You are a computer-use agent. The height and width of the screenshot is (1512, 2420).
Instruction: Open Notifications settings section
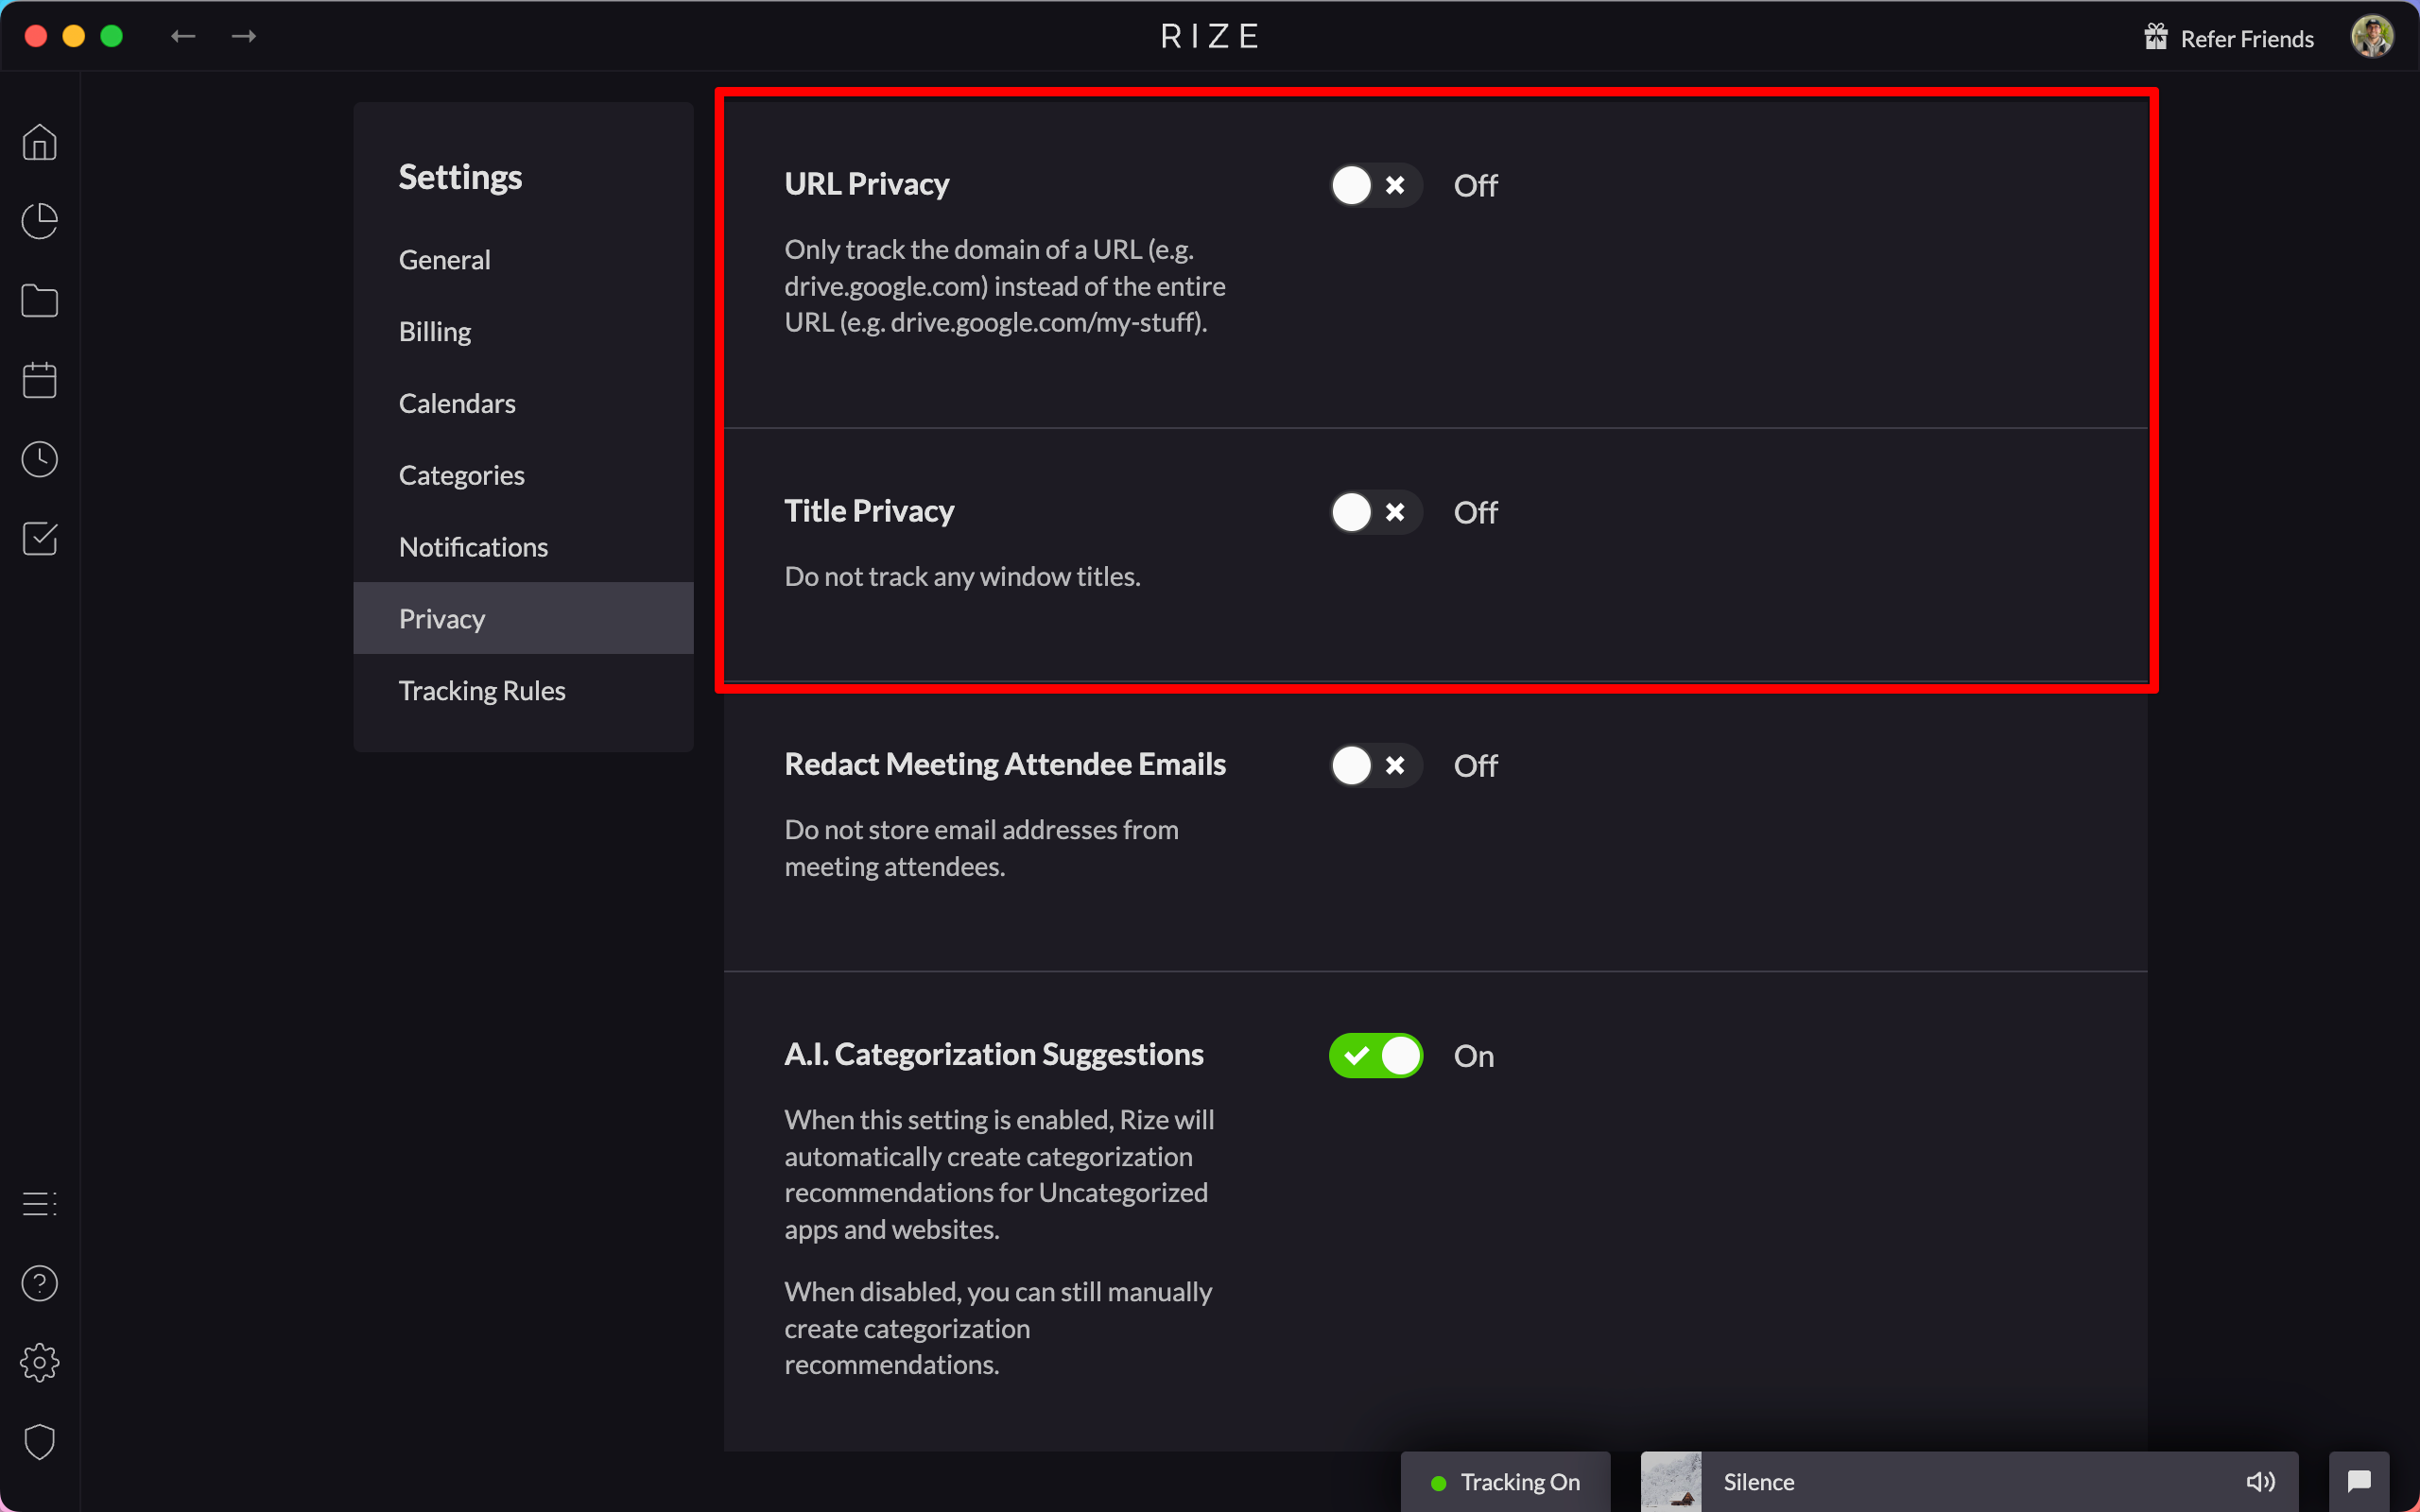click(524, 547)
